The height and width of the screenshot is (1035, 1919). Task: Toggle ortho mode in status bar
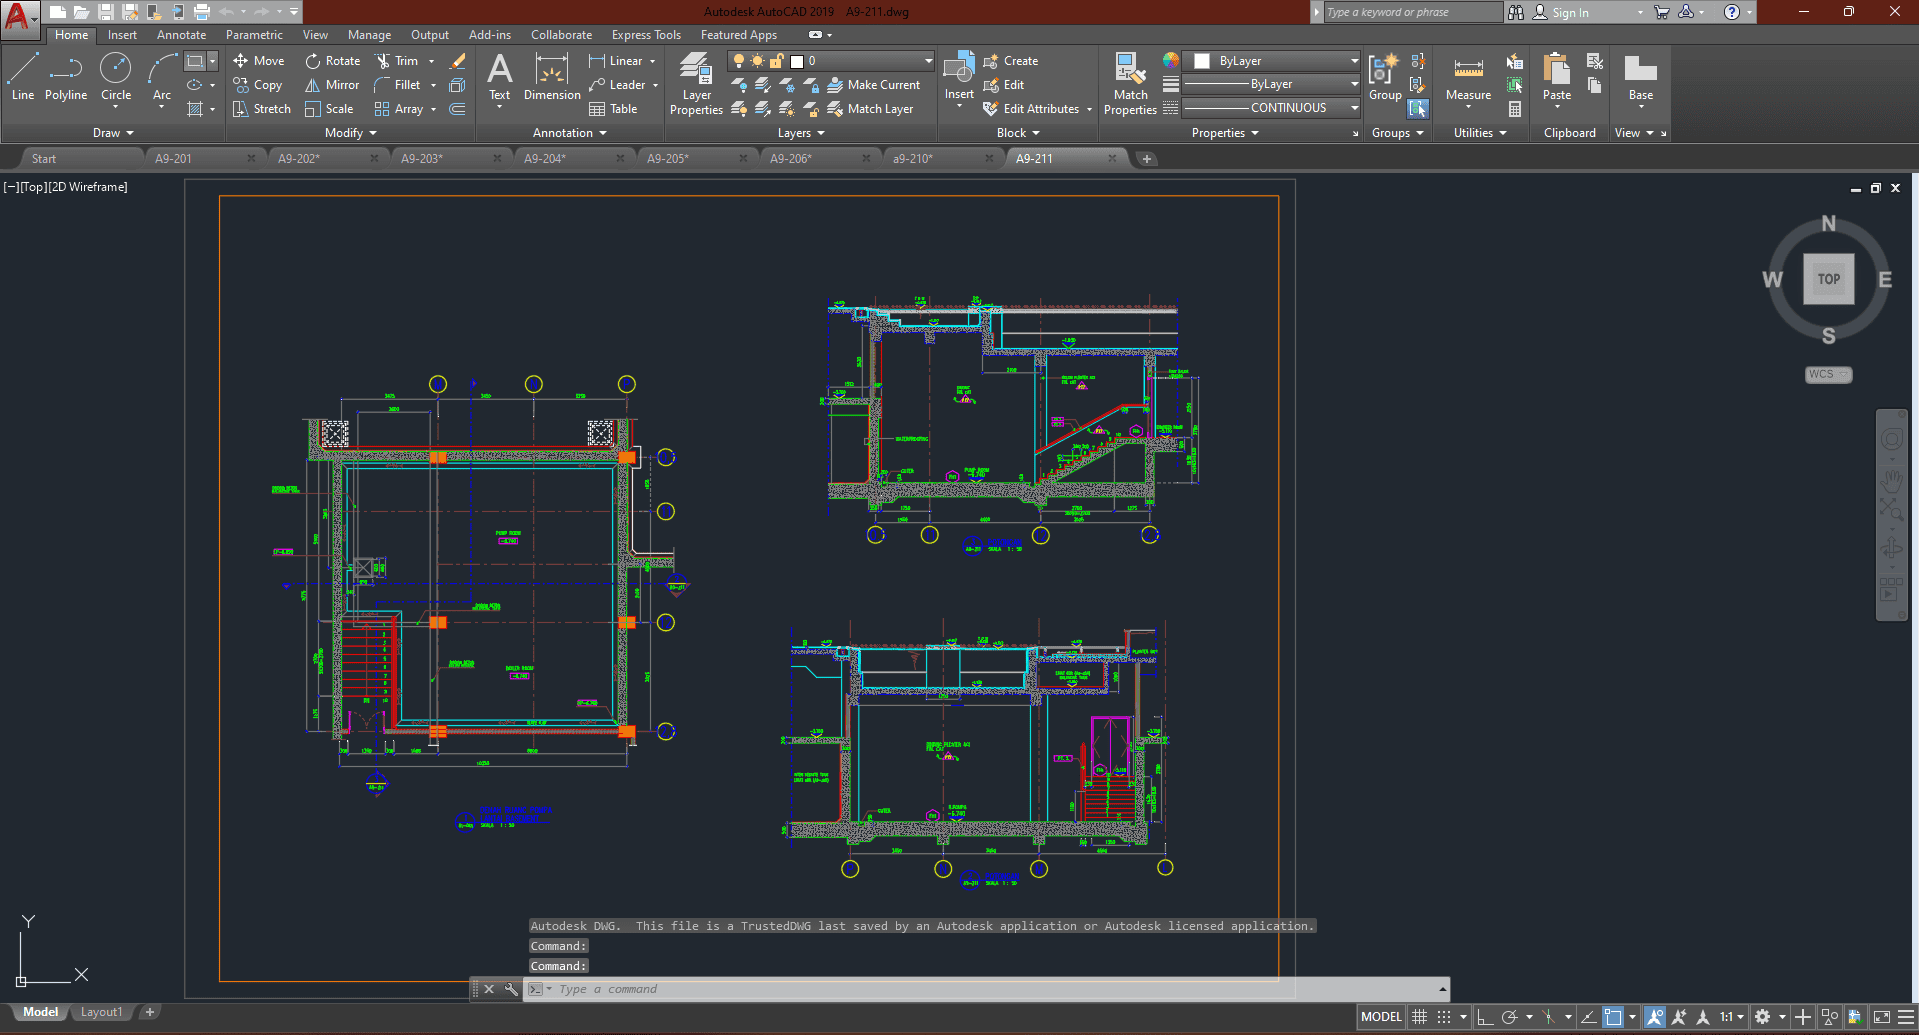[1485, 1017]
